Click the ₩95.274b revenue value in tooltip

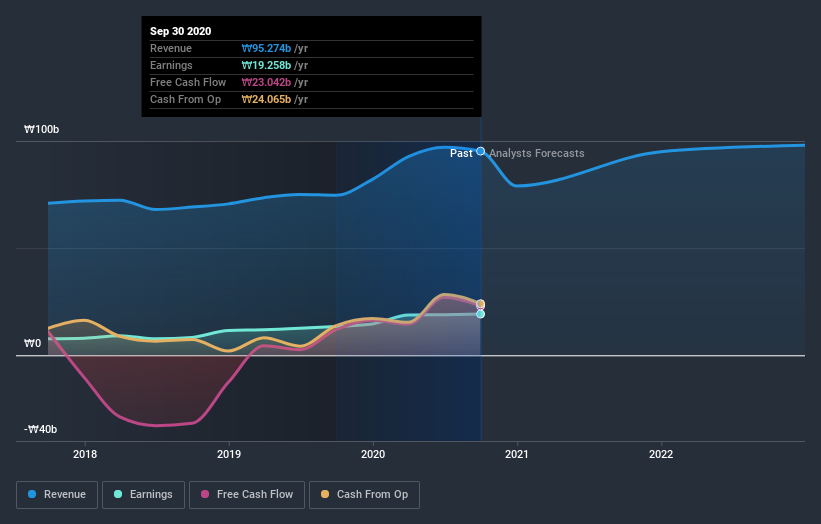point(266,48)
